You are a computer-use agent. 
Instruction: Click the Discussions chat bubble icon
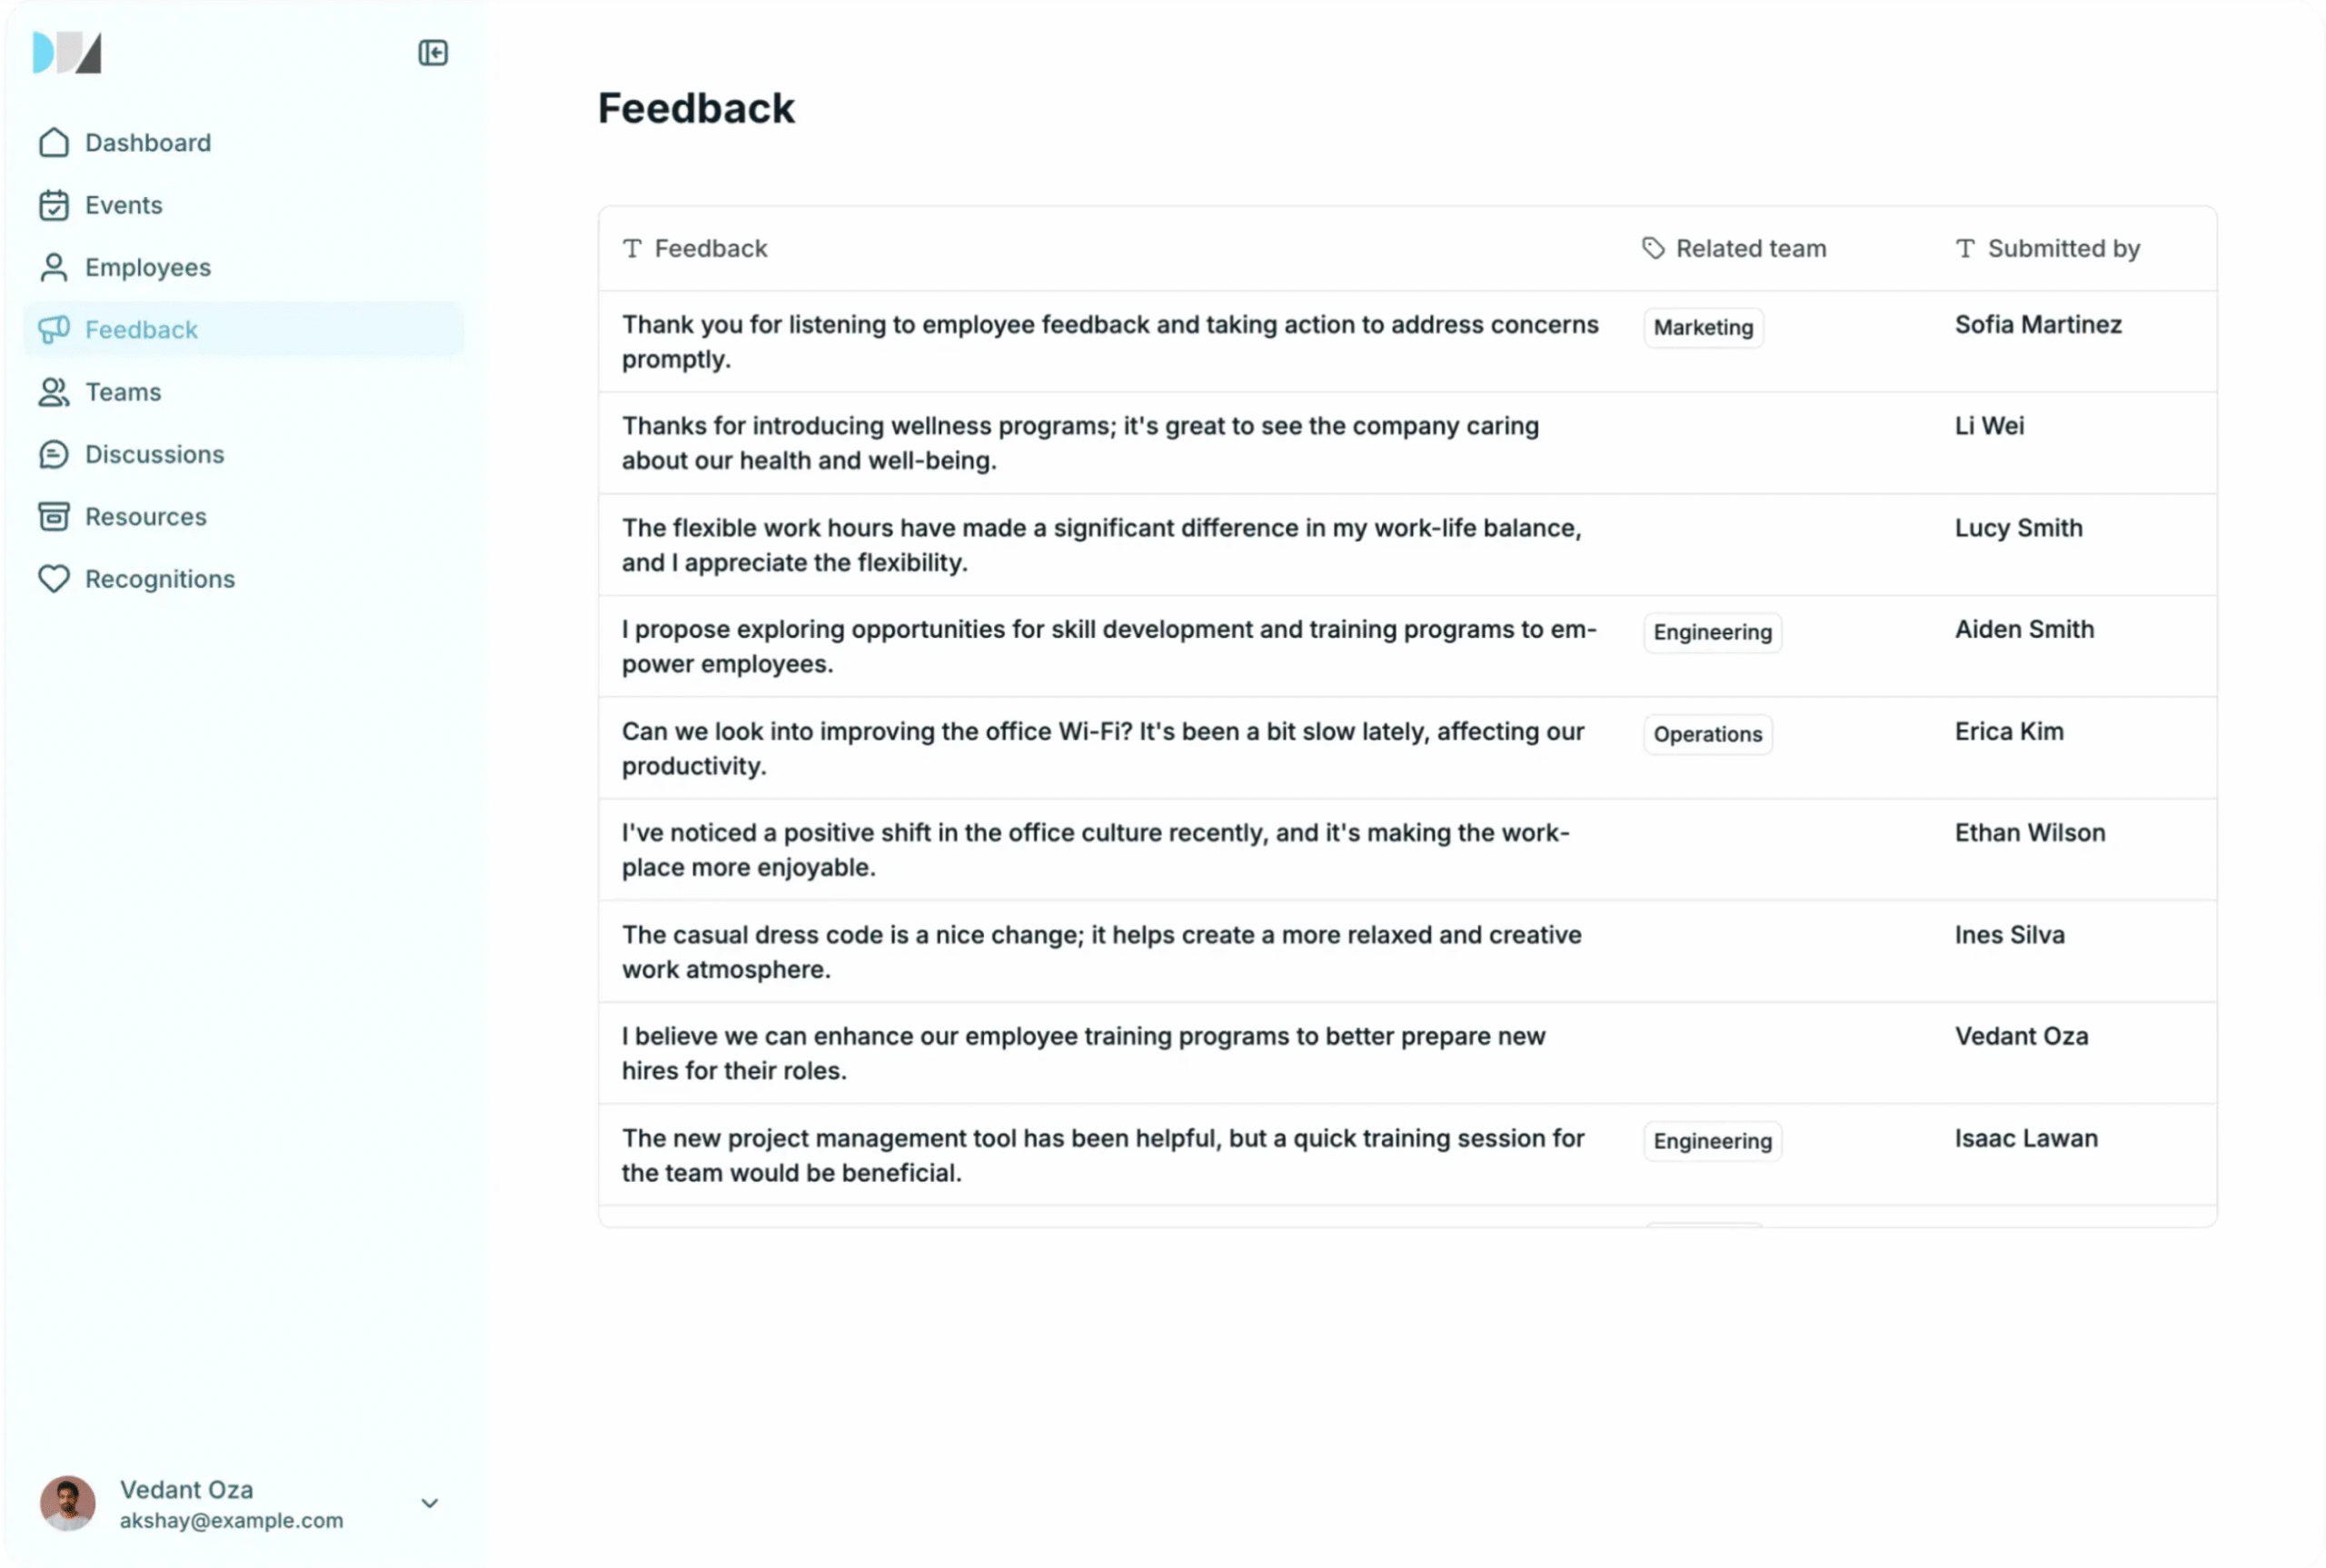[54, 455]
